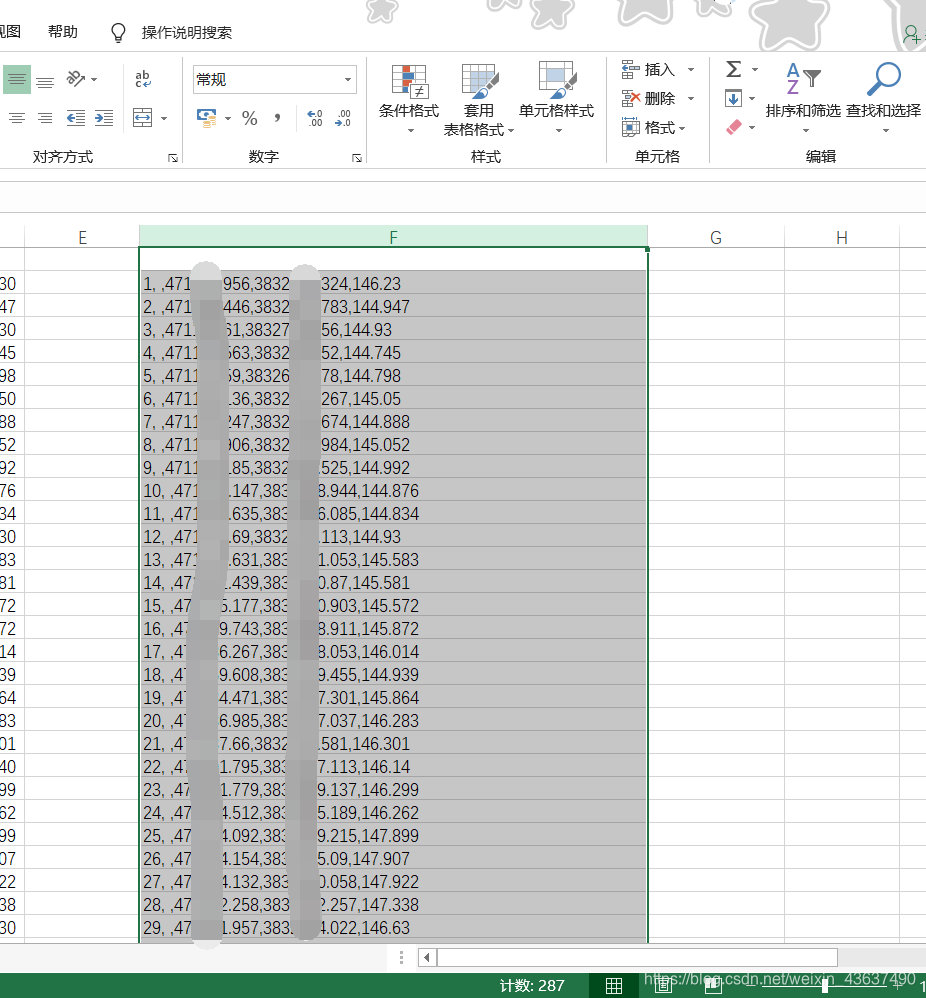Screen dimensions: 926x998
Task: Click the center vertical align icon
Action: pyautogui.click(x=17, y=80)
